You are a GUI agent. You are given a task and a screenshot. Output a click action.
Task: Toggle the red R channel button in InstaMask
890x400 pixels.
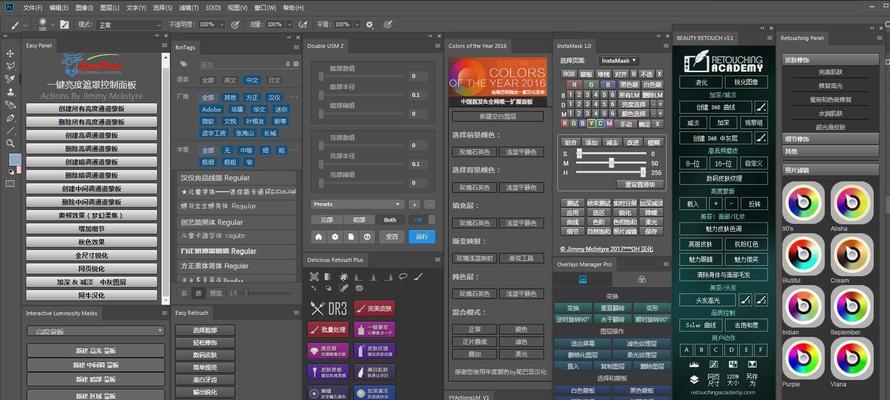click(x=574, y=84)
